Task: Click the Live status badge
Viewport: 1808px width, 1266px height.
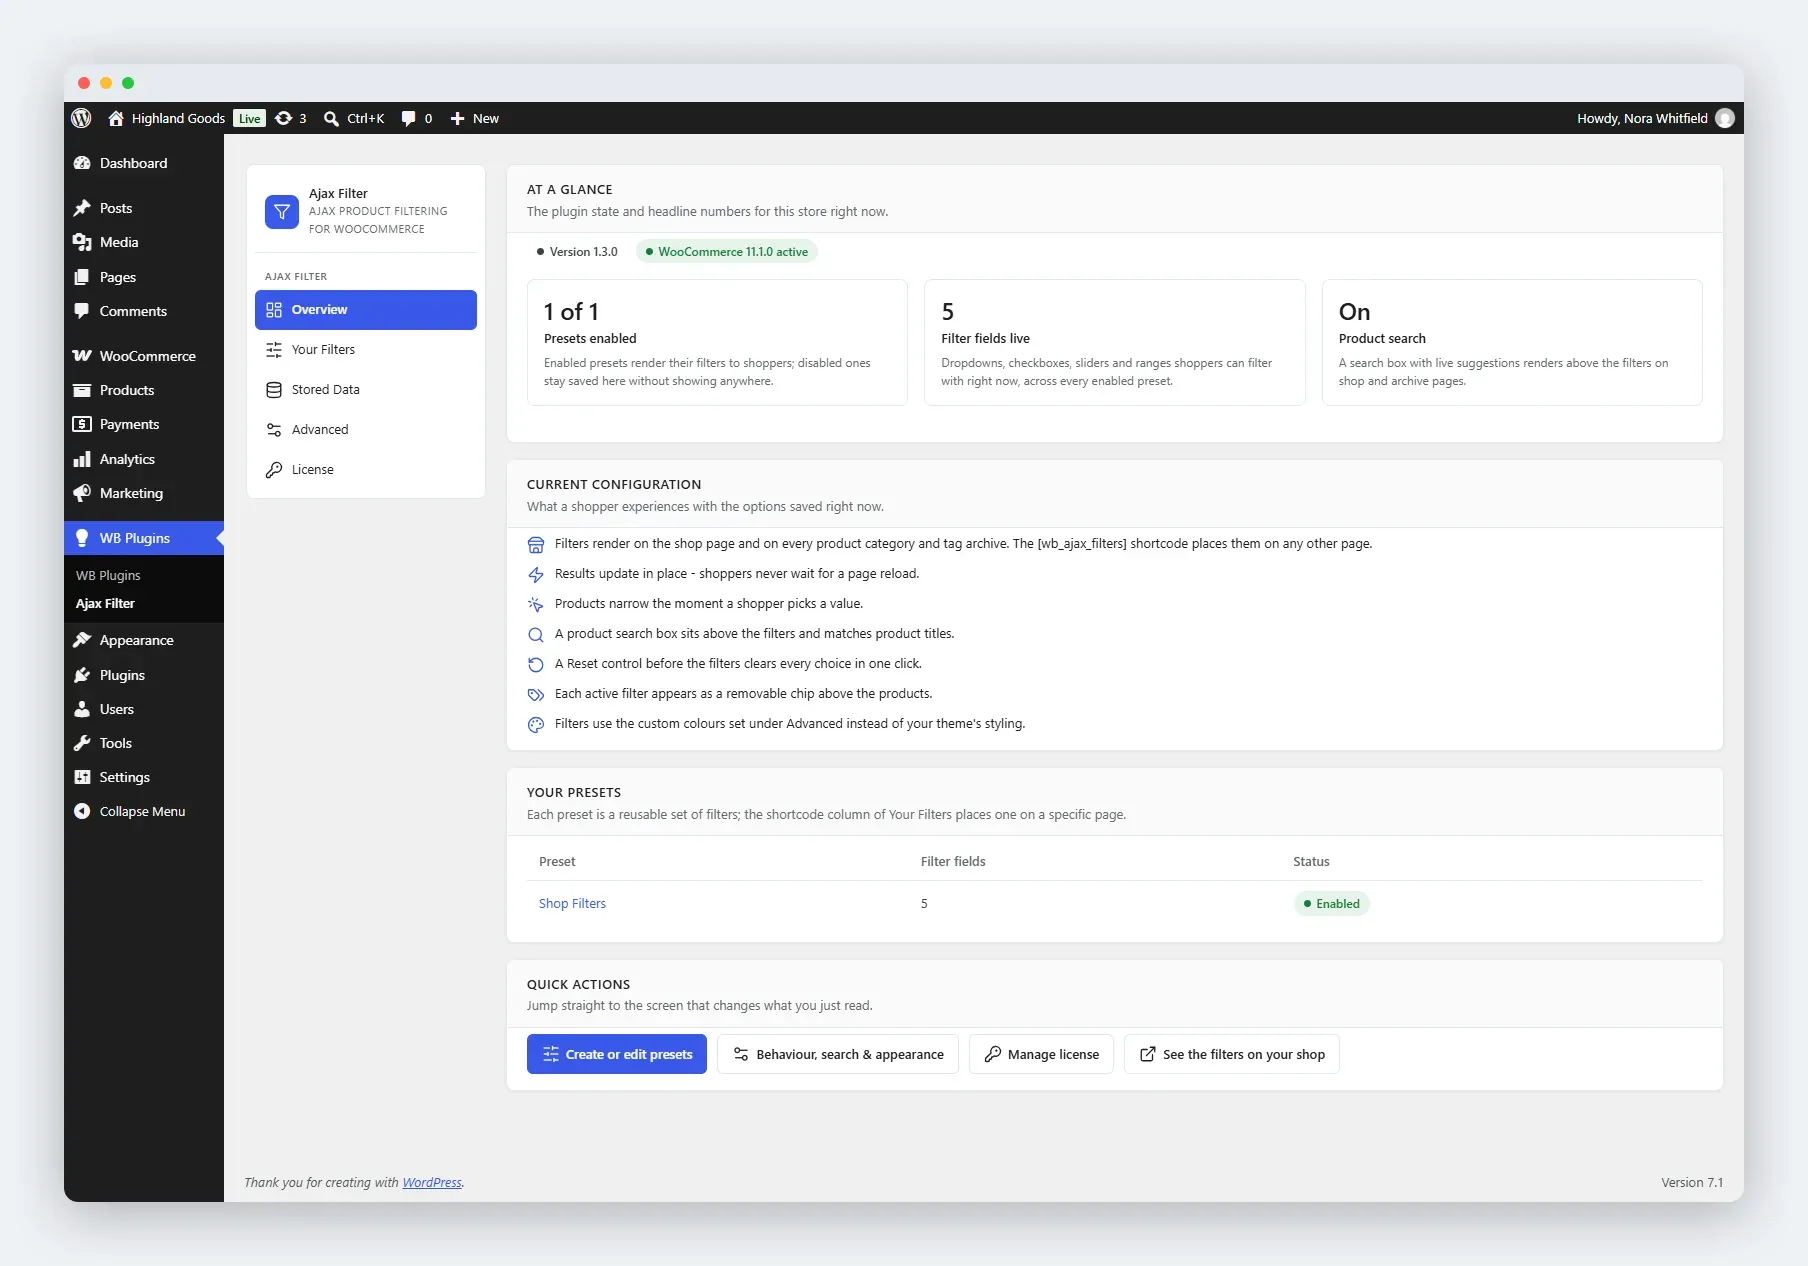Action: click(x=250, y=118)
